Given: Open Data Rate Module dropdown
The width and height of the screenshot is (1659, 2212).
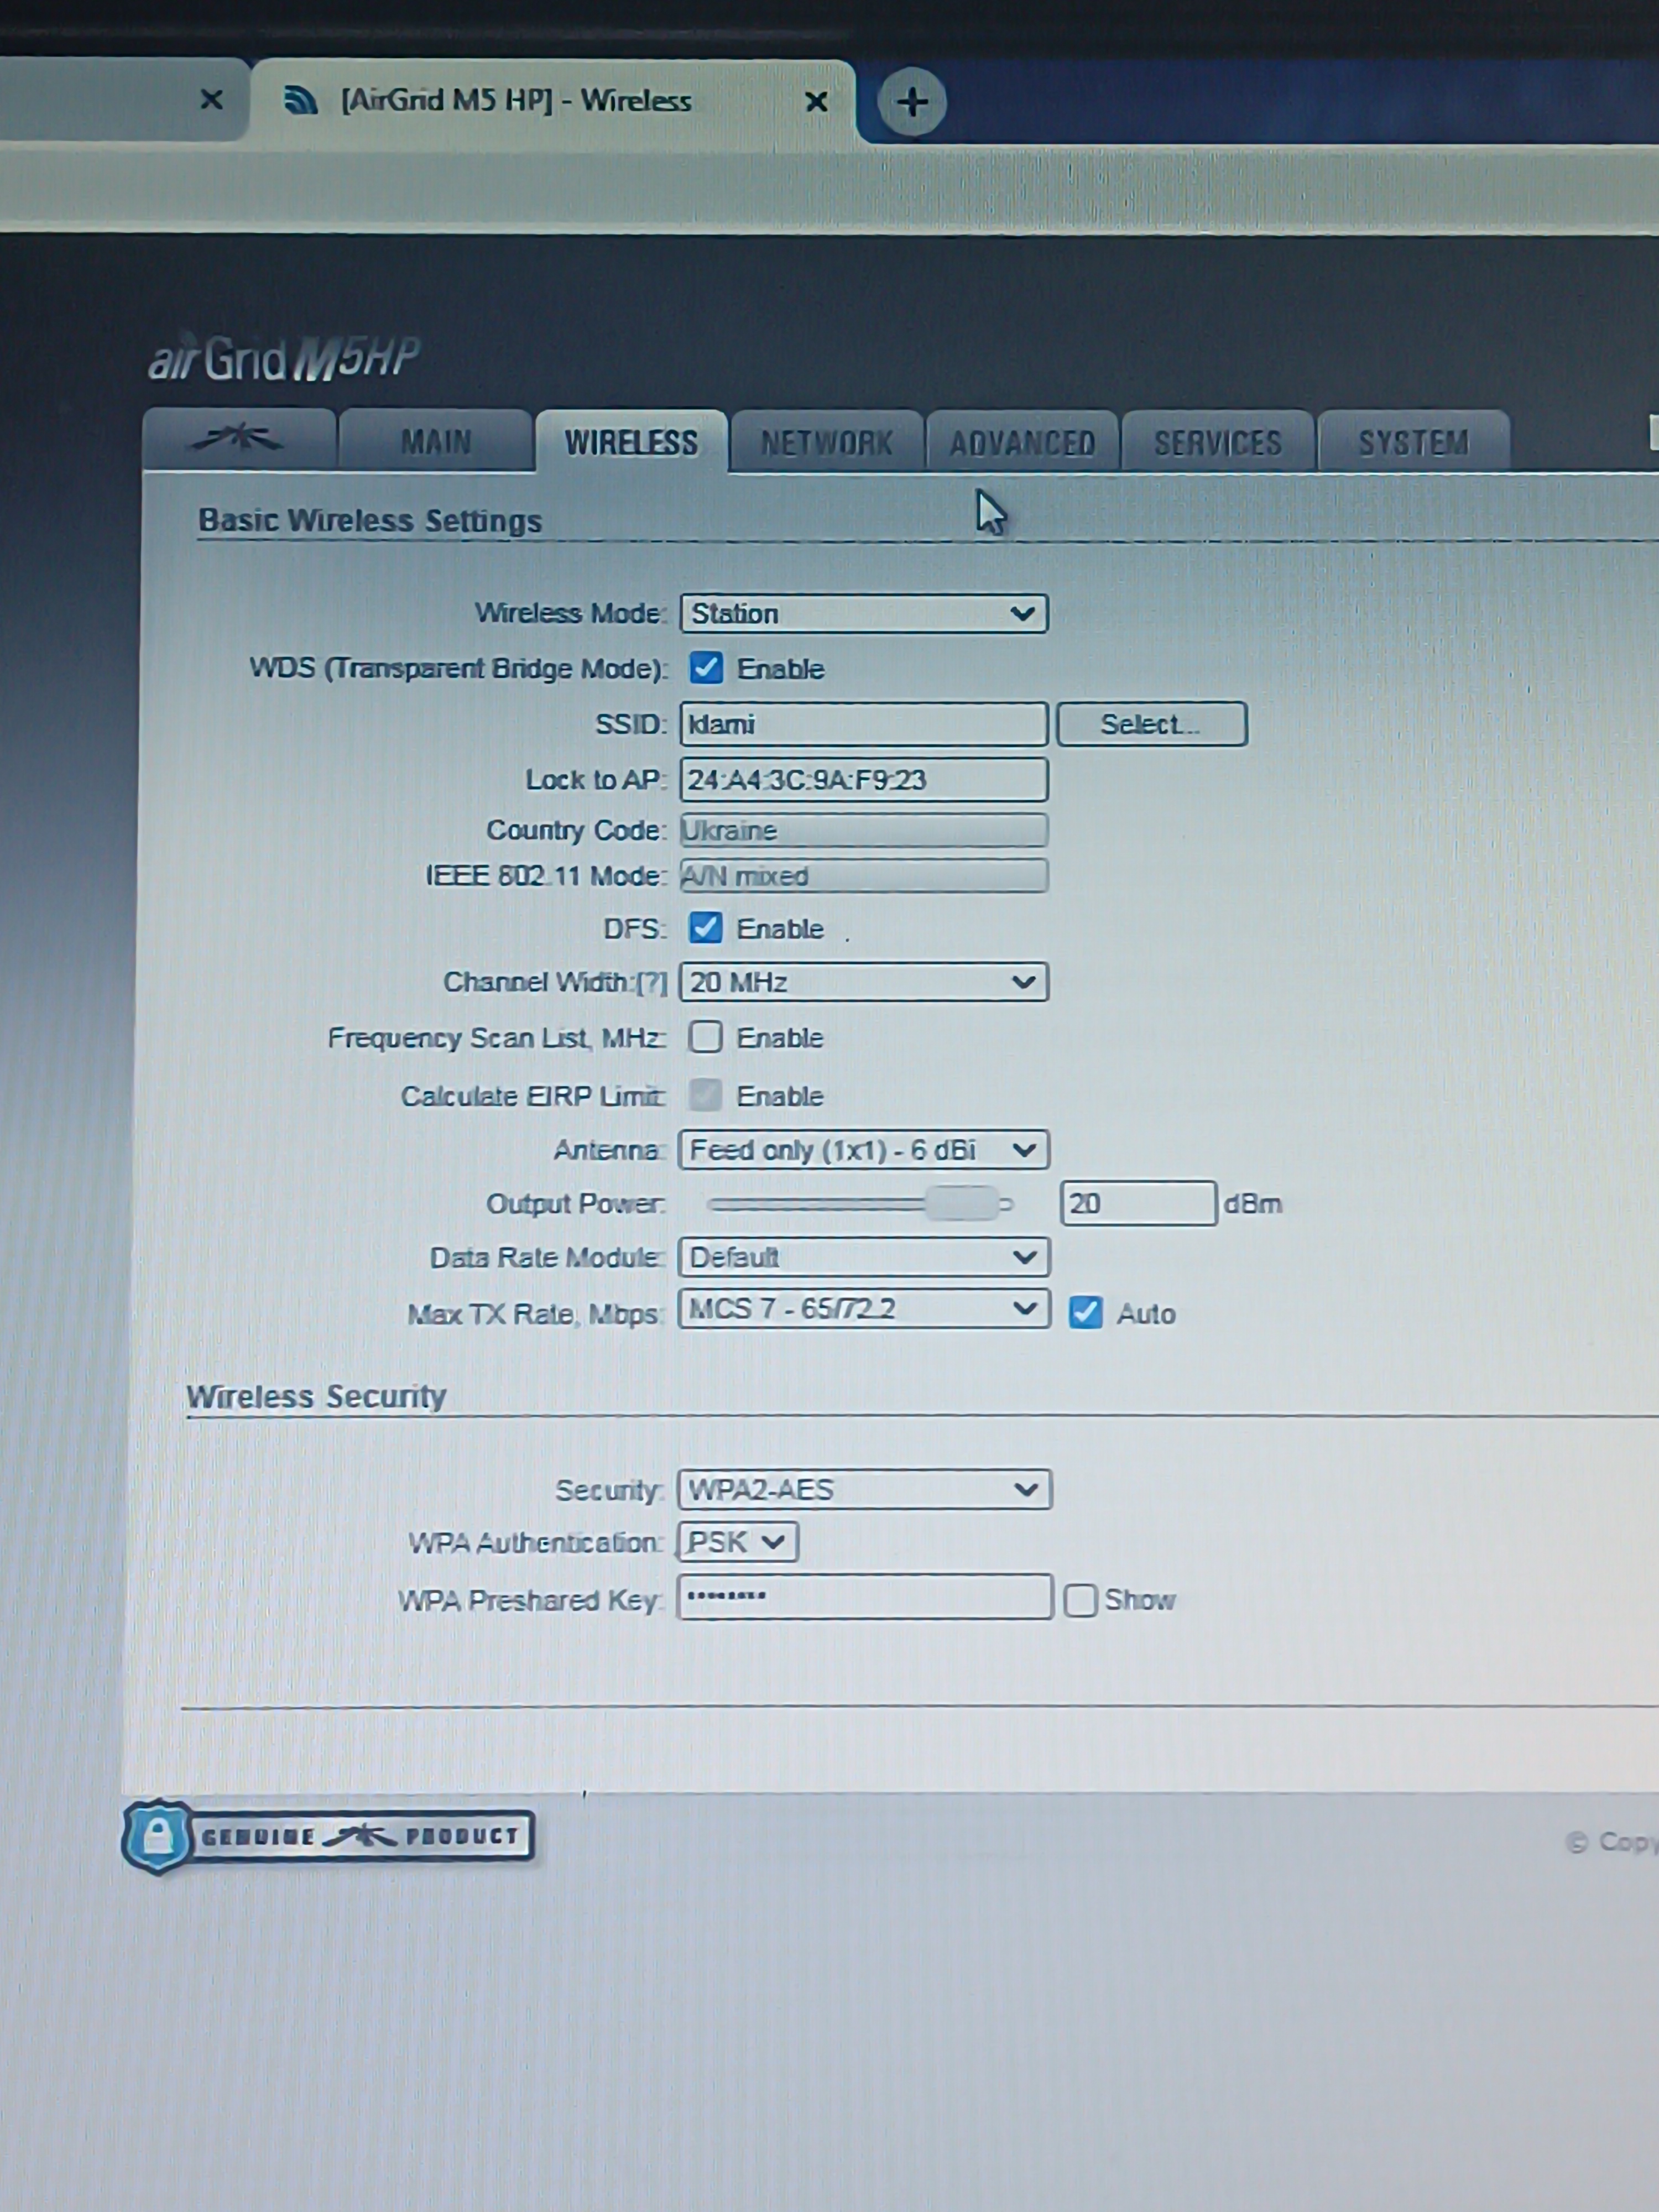Looking at the screenshot, I should [x=864, y=1257].
